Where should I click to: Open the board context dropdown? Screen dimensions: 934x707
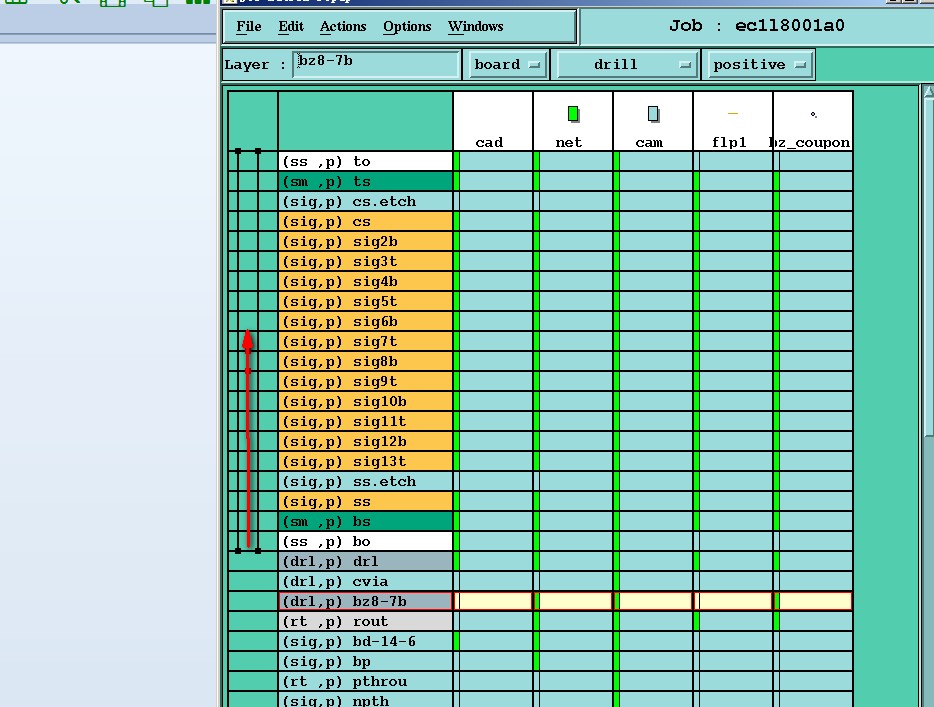506,64
